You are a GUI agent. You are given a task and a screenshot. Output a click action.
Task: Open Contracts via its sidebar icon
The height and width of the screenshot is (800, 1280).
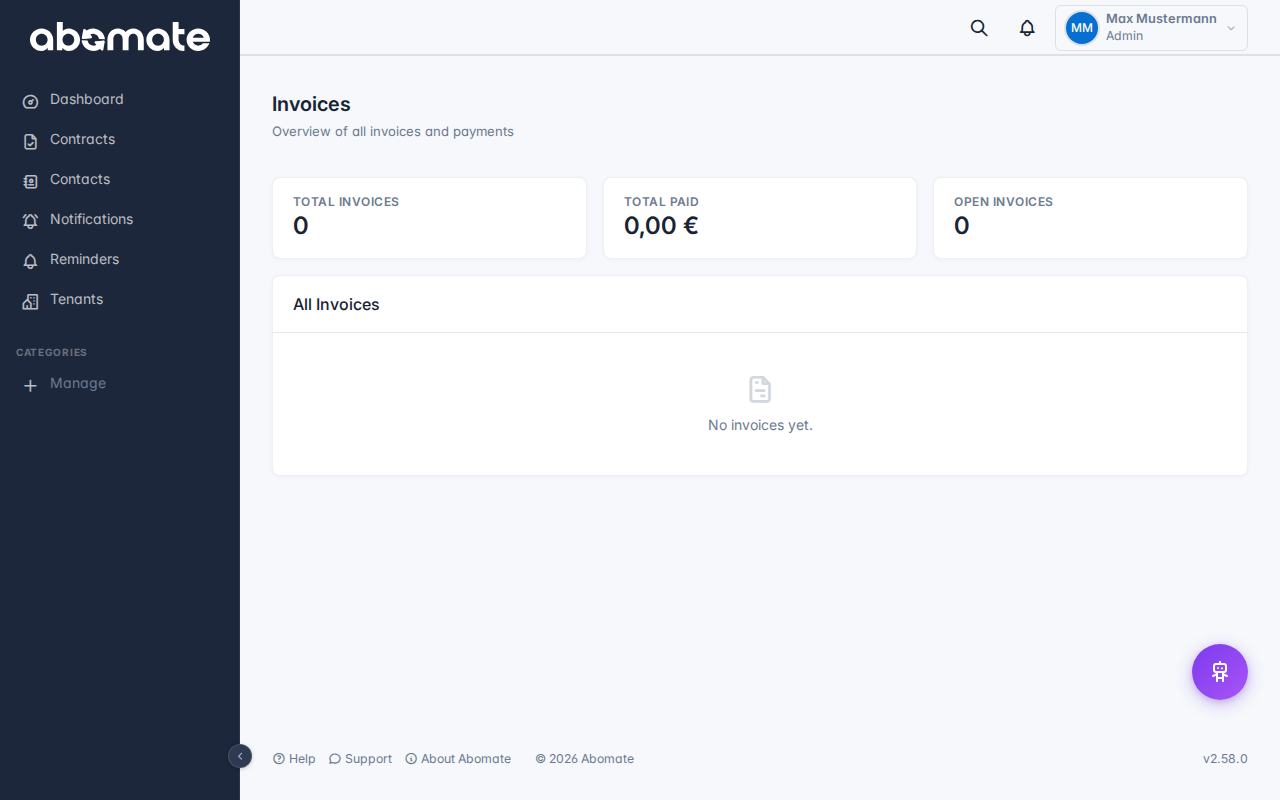[x=30, y=140]
